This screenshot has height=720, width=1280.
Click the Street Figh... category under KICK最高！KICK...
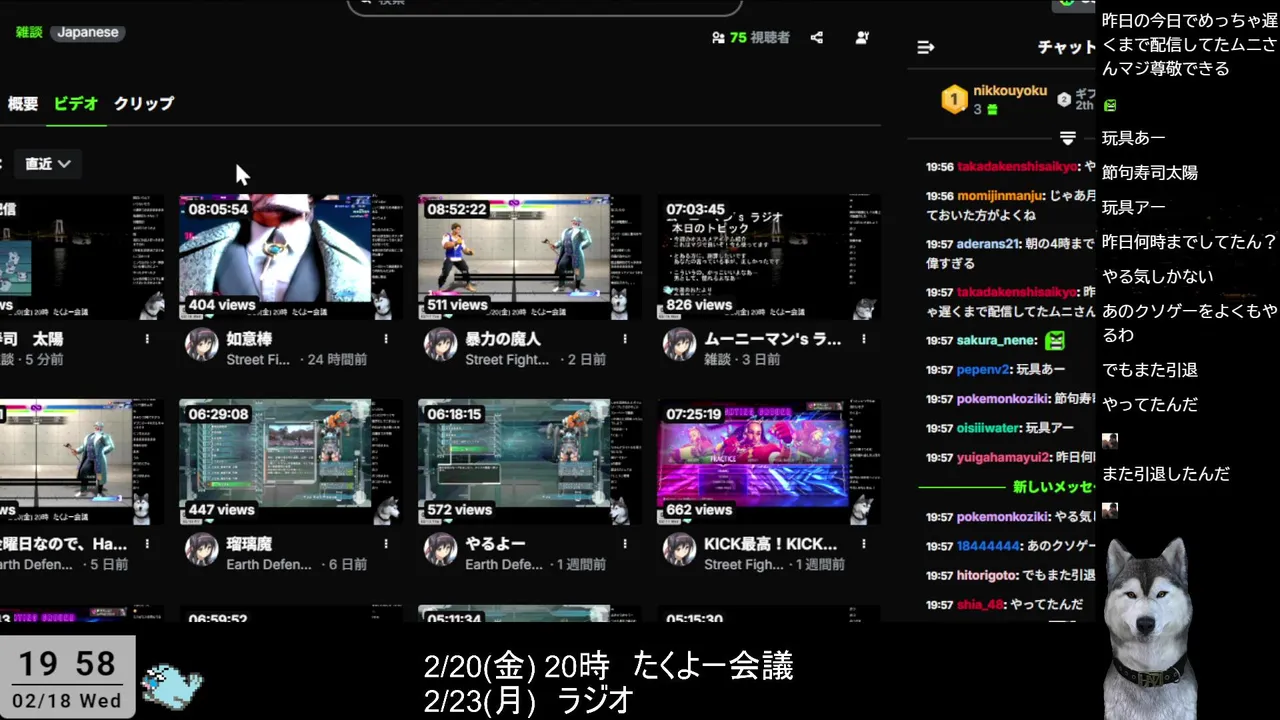pyautogui.click(x=743, y=565)
